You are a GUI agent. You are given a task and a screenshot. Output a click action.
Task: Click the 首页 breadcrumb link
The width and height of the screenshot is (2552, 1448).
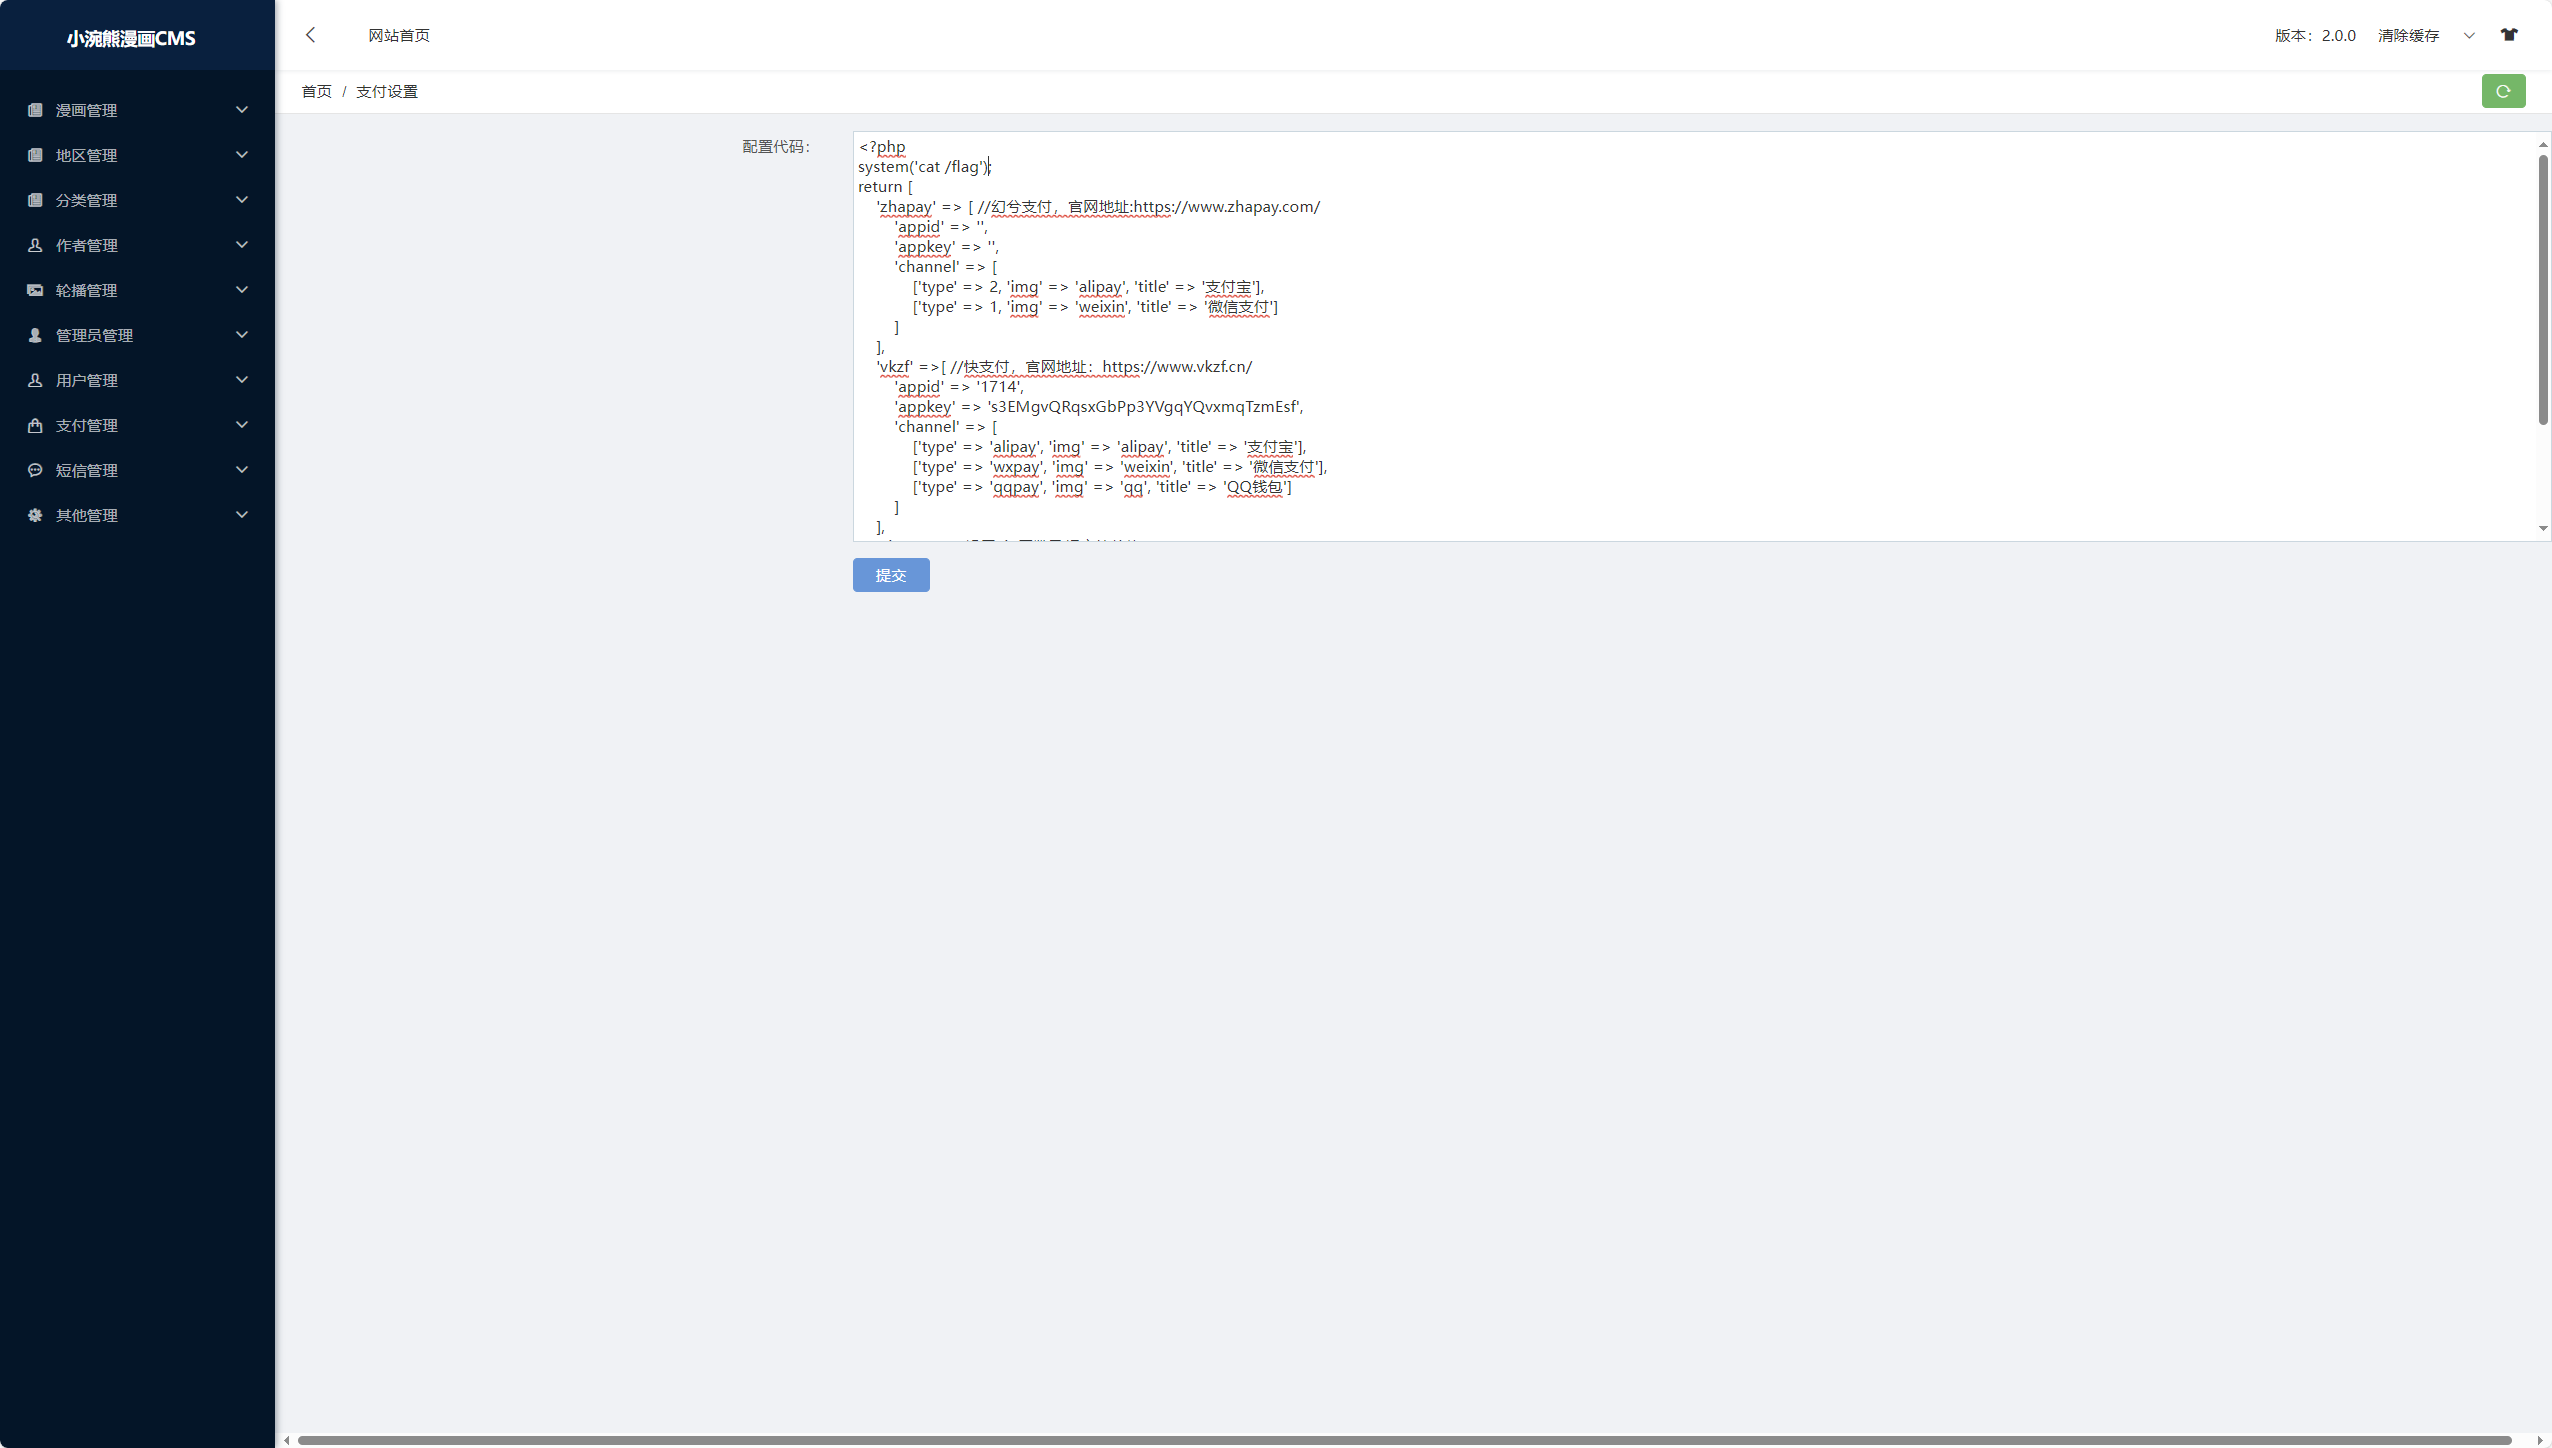click(x=316, y=91)
